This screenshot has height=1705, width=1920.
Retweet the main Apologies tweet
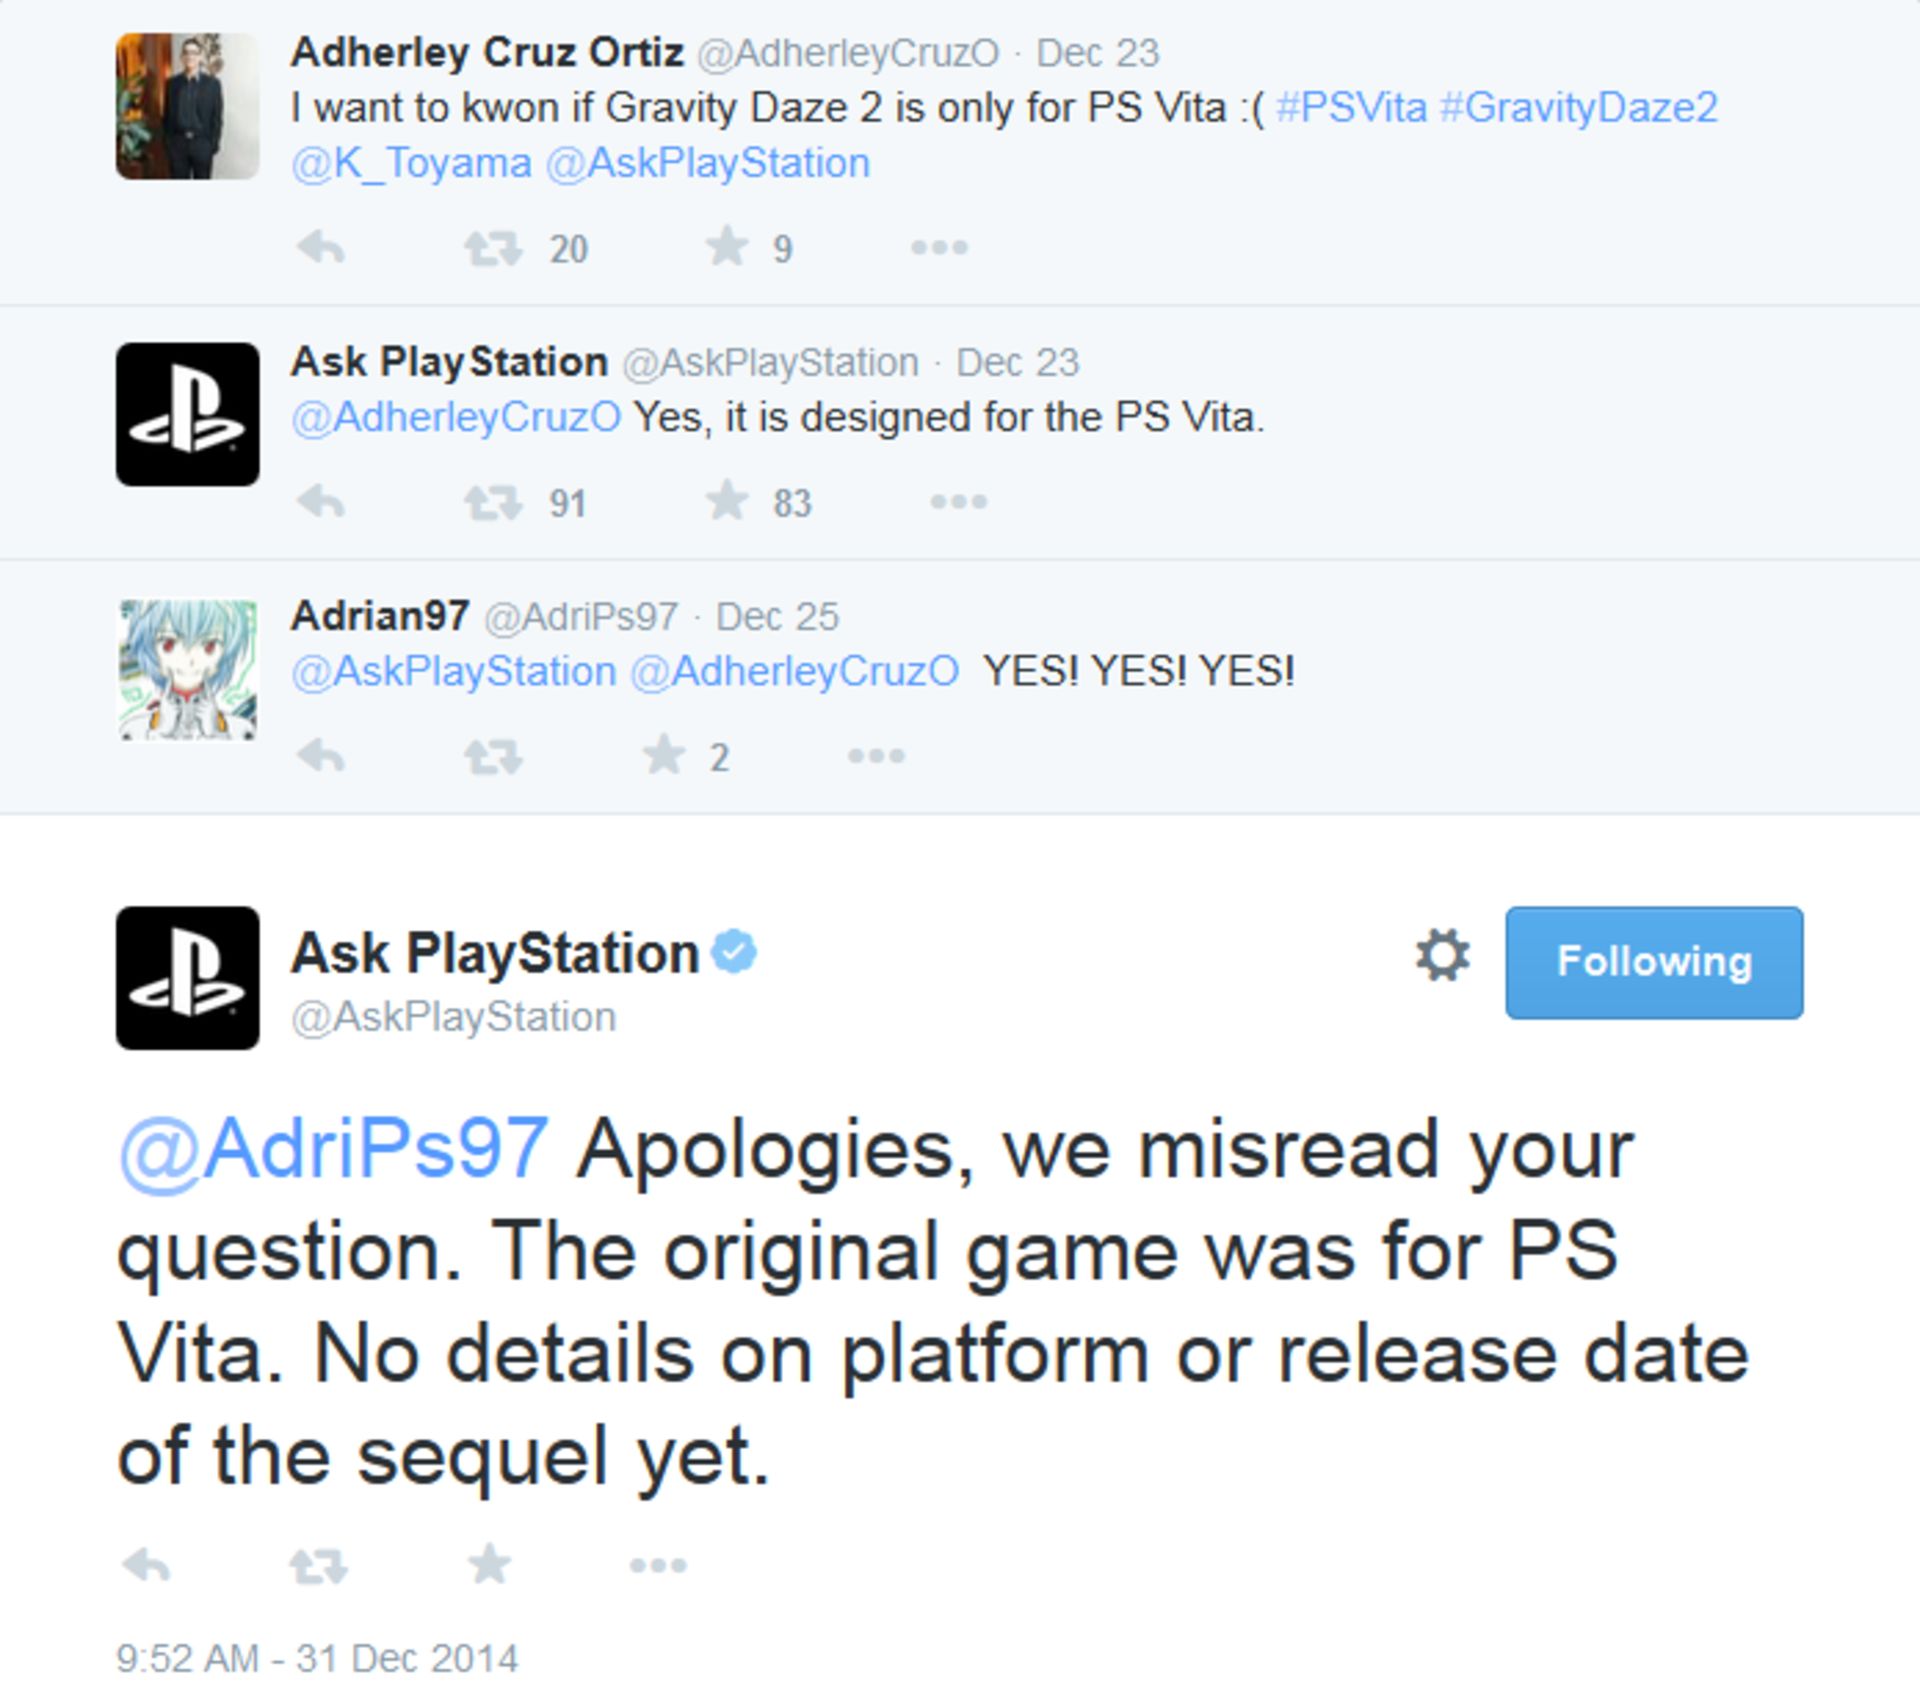[319, 1565]
